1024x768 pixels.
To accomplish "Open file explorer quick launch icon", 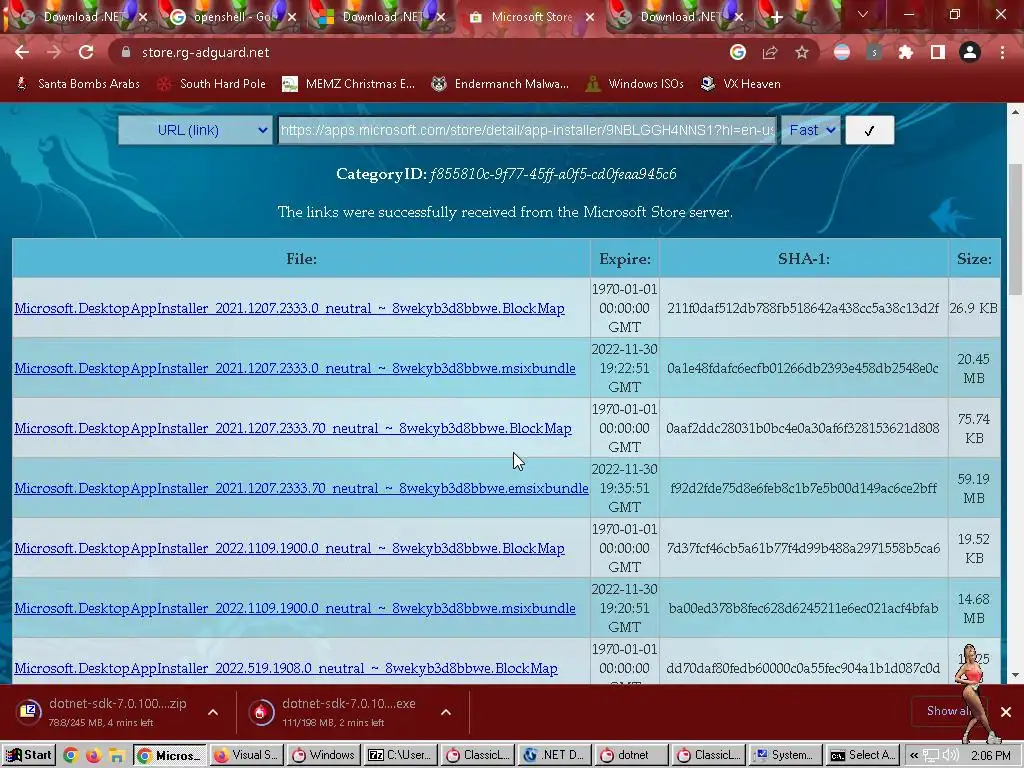I will pyautogui.click(x=116, y=756).
